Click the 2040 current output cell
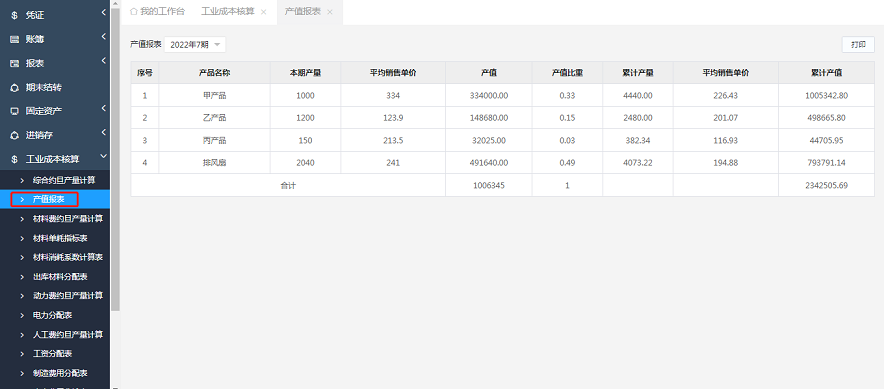Image resolution: width=884 pixels, height=389 pixels. pyautogui.click(x=305, y=163)
